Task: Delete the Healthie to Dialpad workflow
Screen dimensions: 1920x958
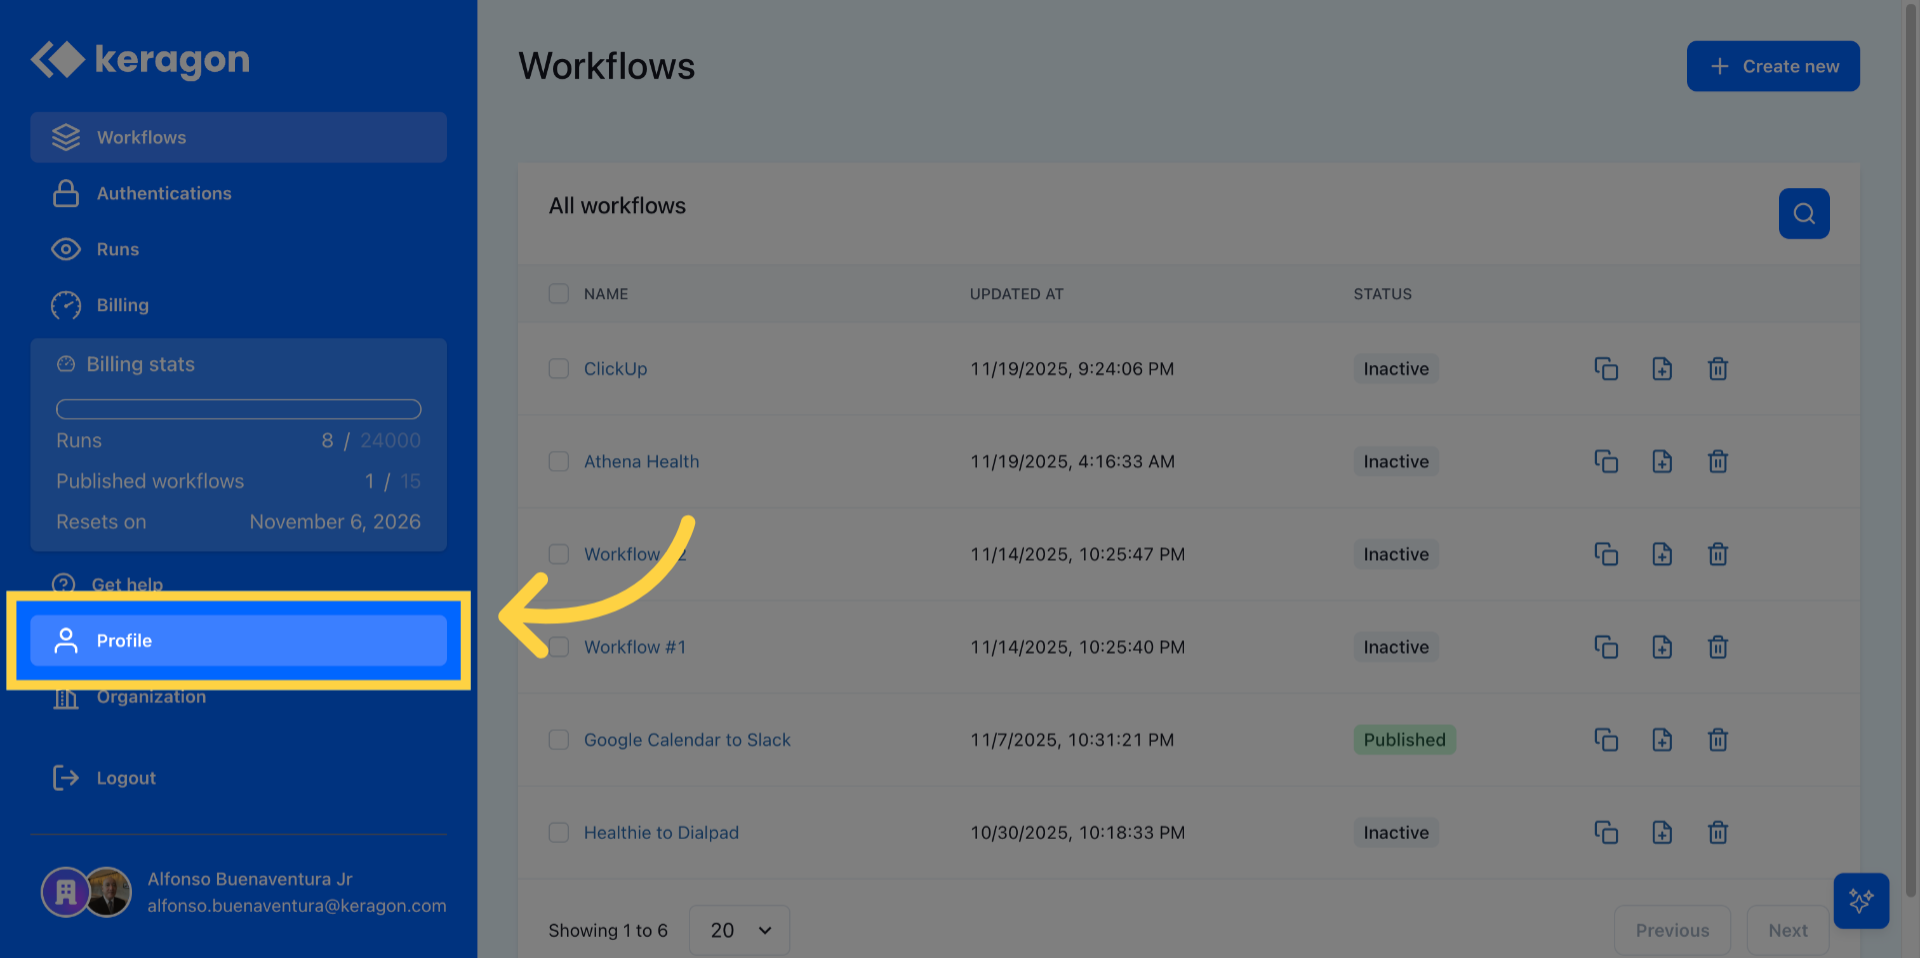Action: click(1718, 833)
